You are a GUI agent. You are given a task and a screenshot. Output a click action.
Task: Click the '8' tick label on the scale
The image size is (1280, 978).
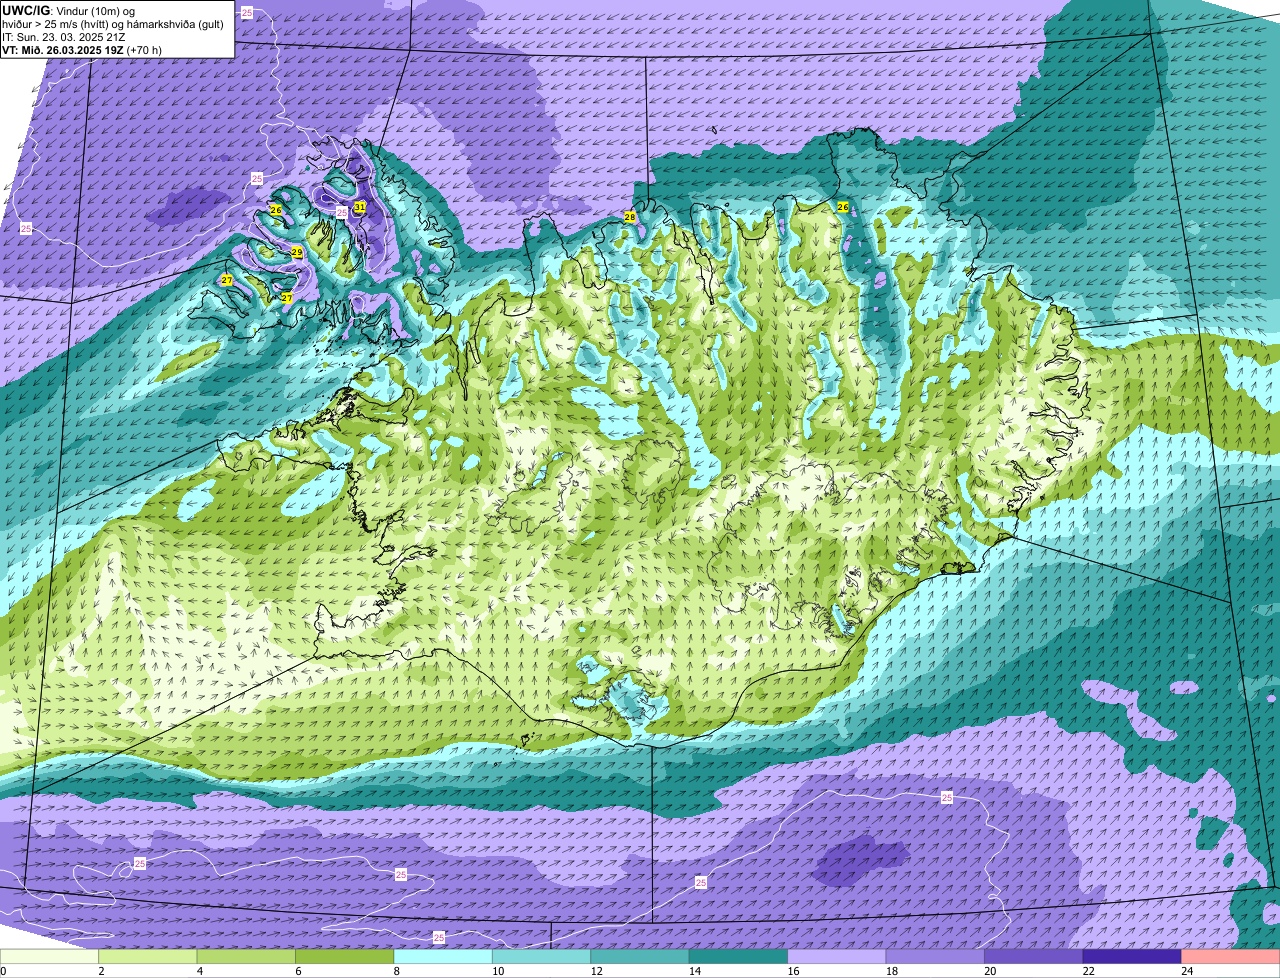[397, 970]
